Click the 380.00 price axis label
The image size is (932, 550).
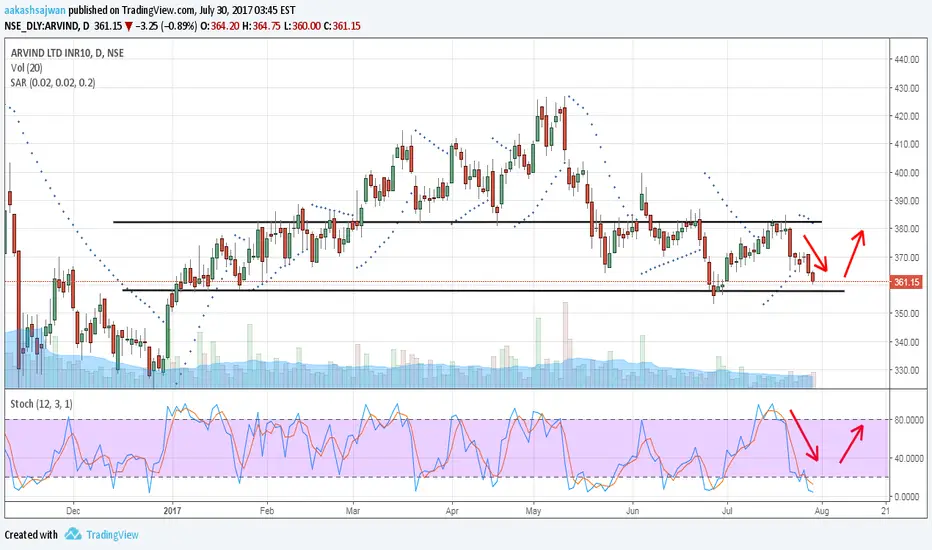[x=907, y=229]
